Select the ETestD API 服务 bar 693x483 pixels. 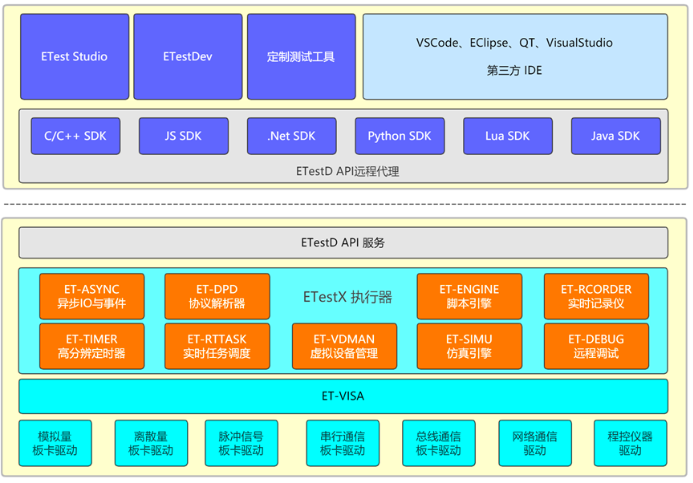(x=343, y=243)
